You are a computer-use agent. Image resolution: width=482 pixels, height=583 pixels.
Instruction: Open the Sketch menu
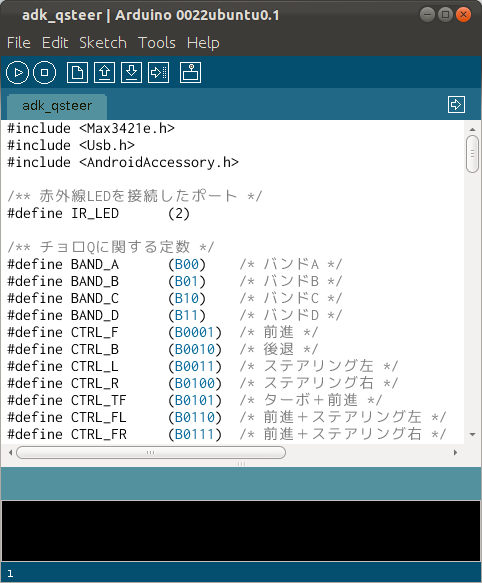point(103,43)
